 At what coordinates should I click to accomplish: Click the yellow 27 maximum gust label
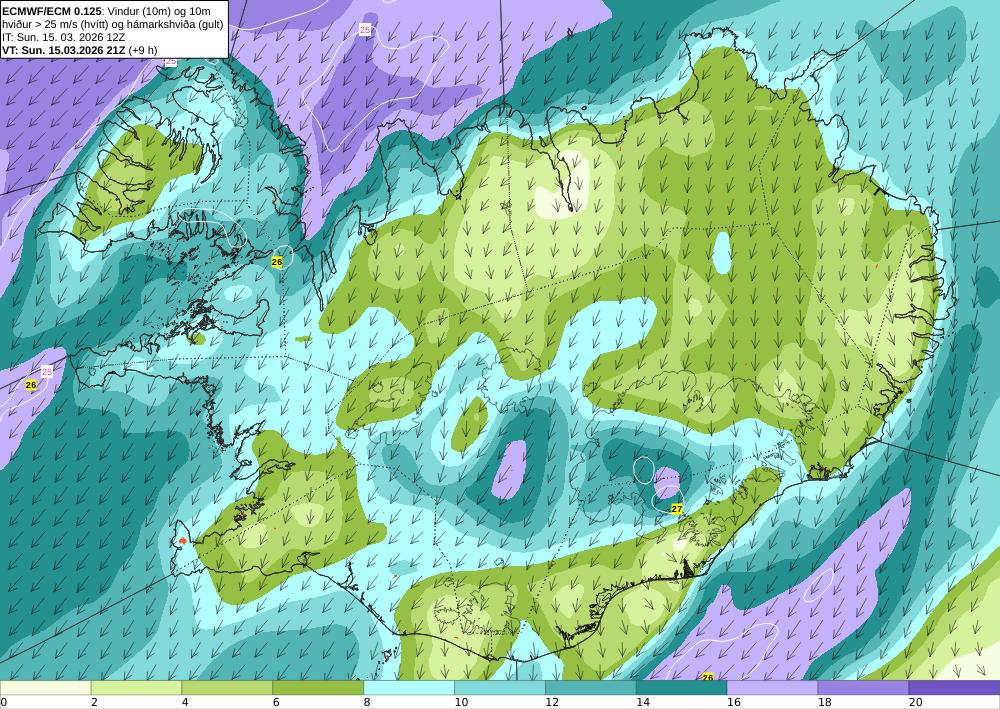pos(677,509)
